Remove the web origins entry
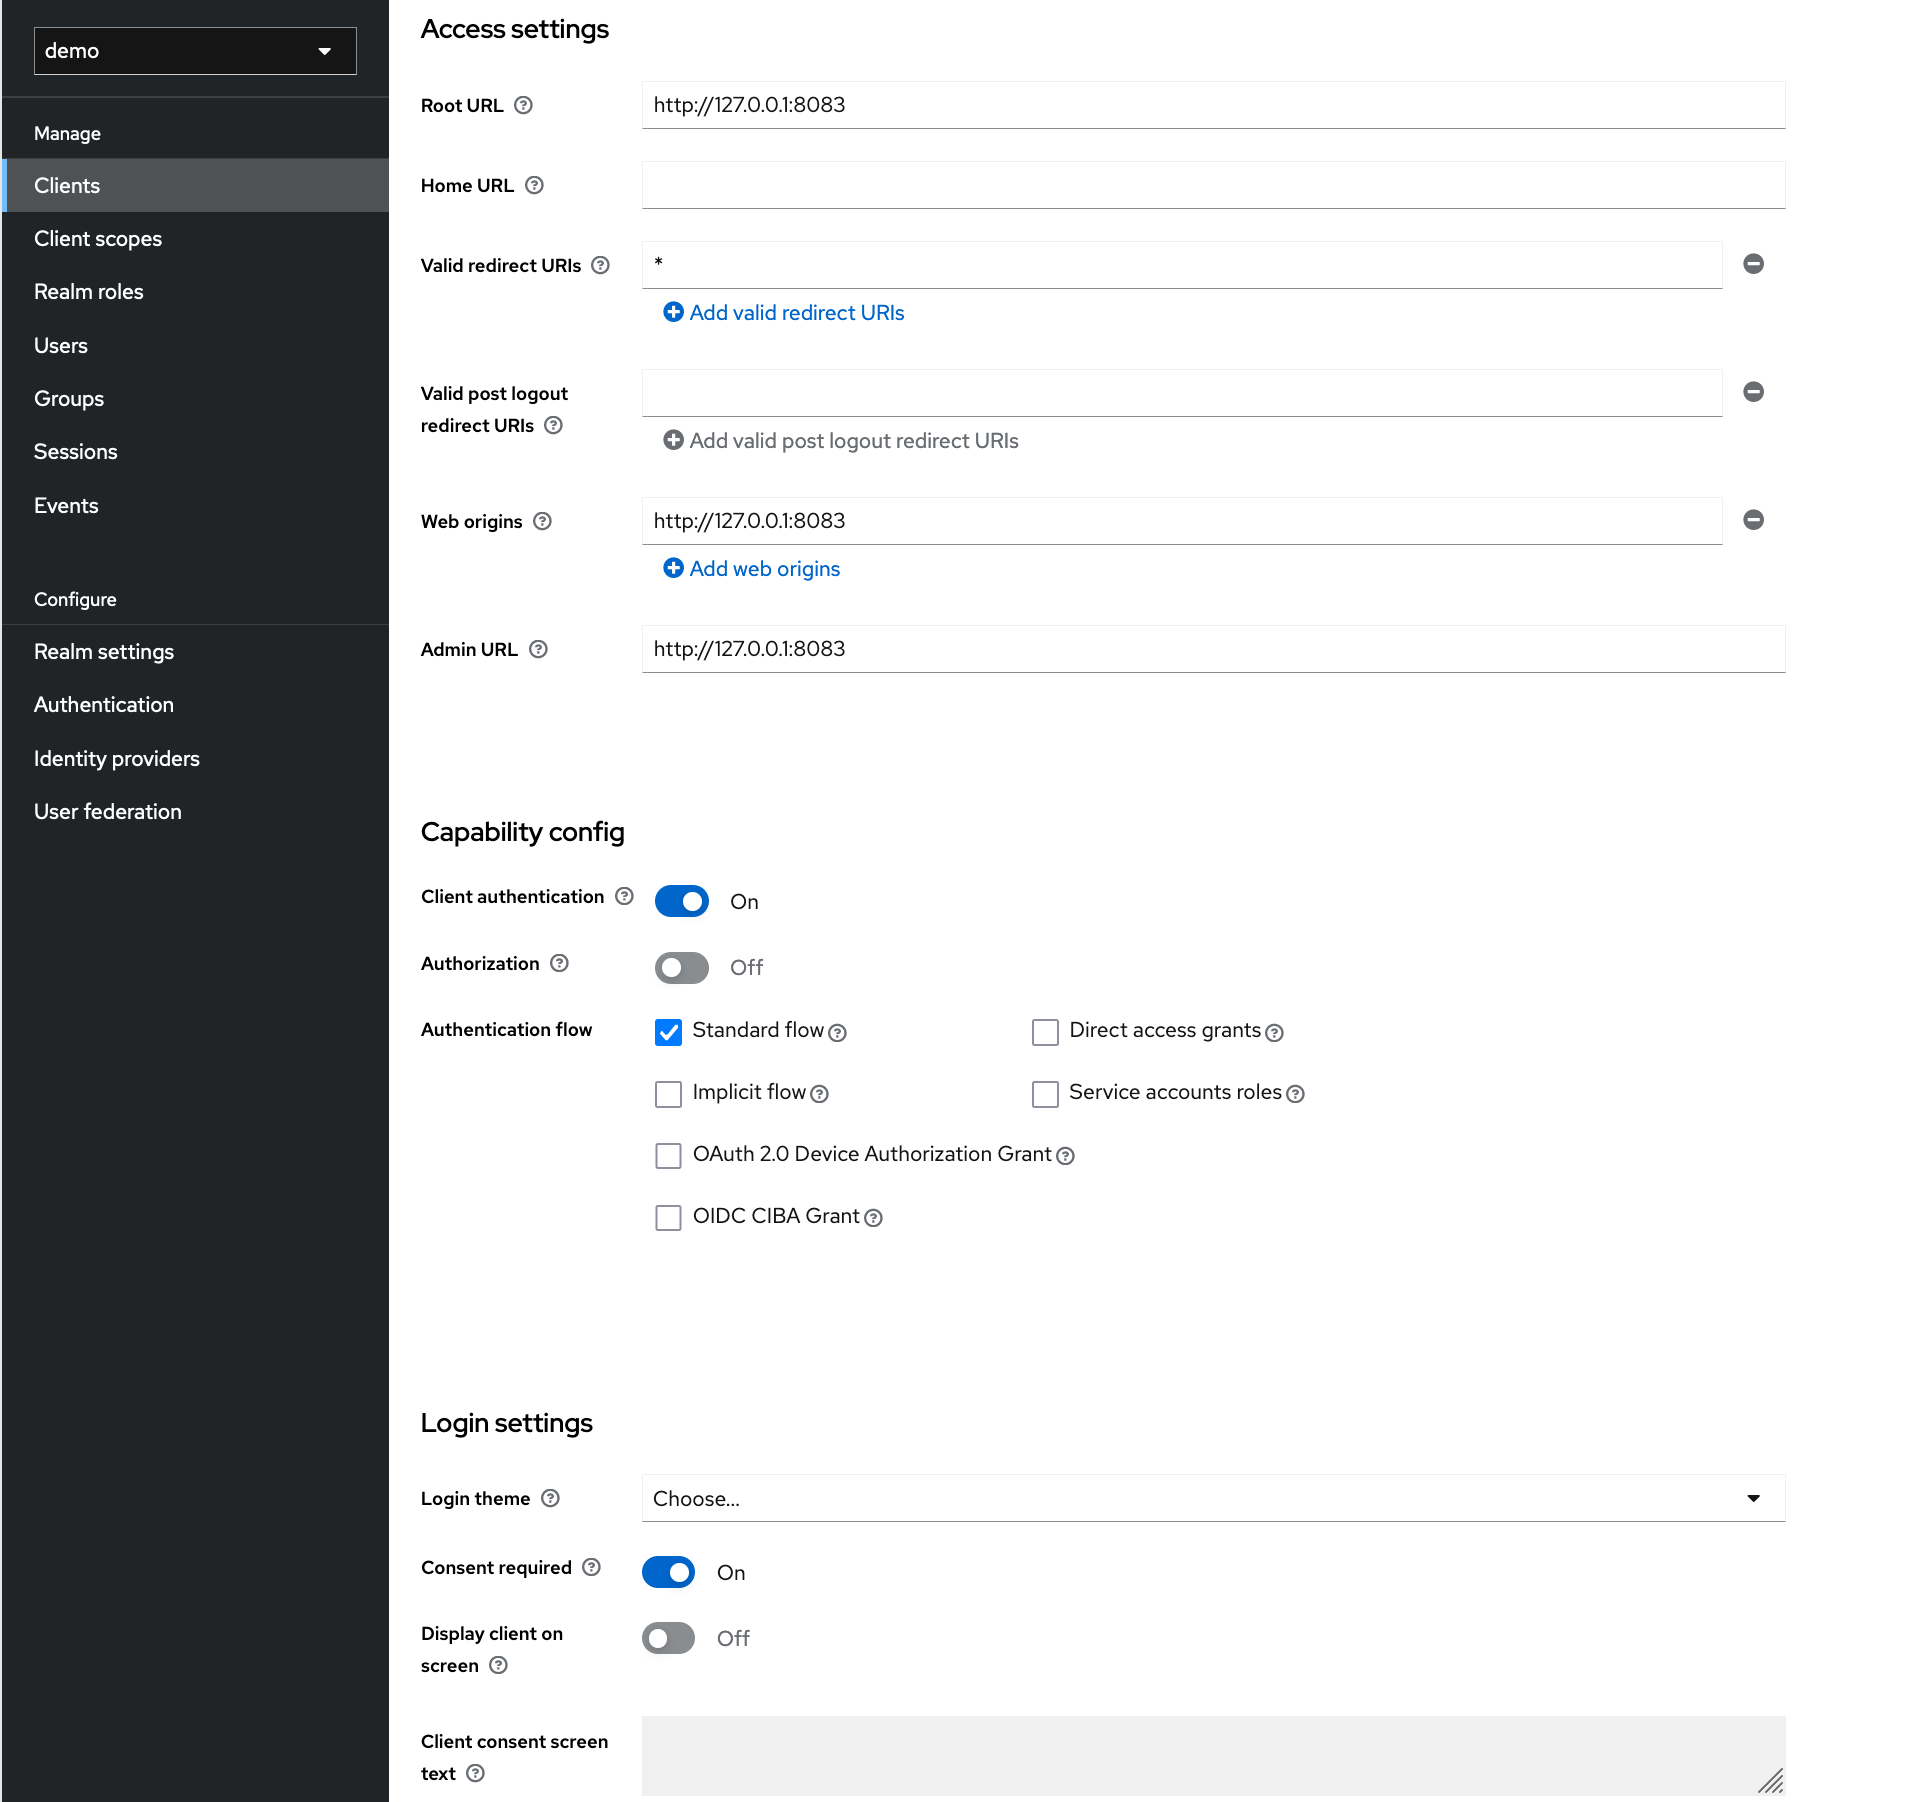The image size is (1914, 1802). pos(1753,520)
